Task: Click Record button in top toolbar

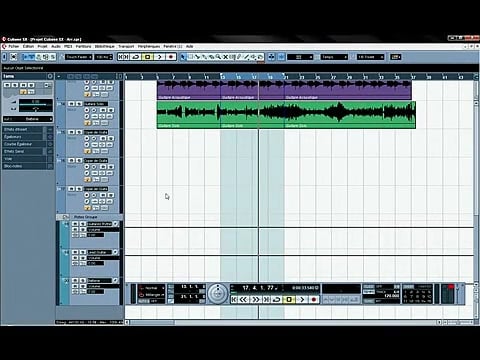Action: [171, 57]
